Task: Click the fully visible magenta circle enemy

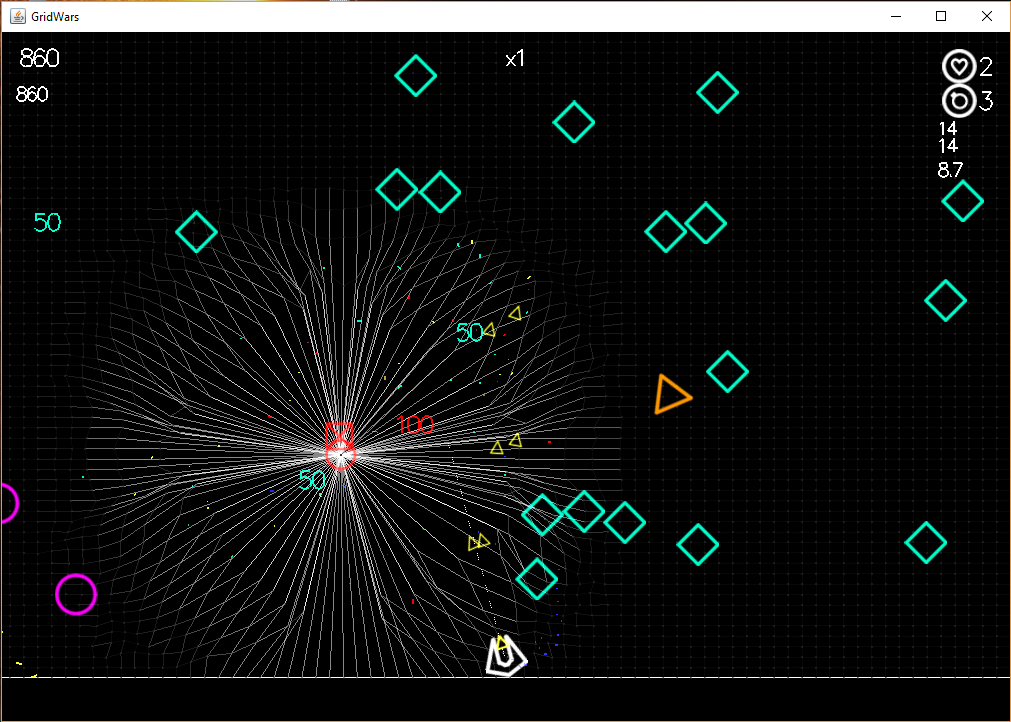Action: (76, 594)
